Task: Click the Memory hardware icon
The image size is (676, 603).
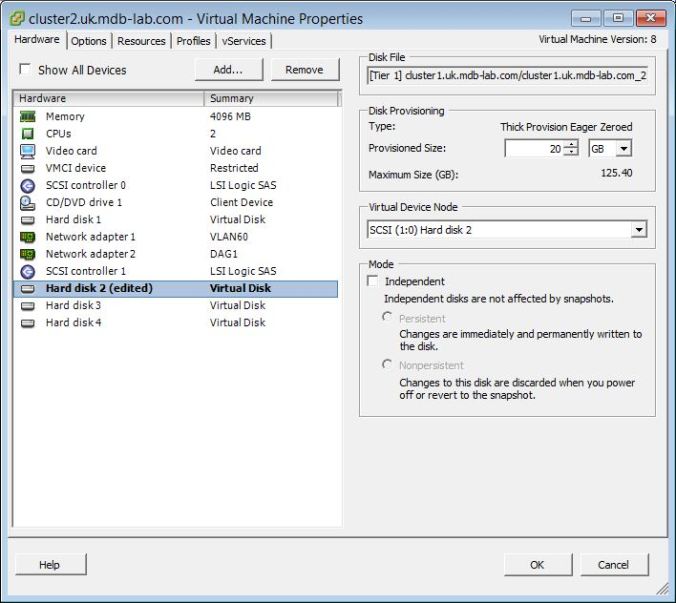Action: [27, 117]
